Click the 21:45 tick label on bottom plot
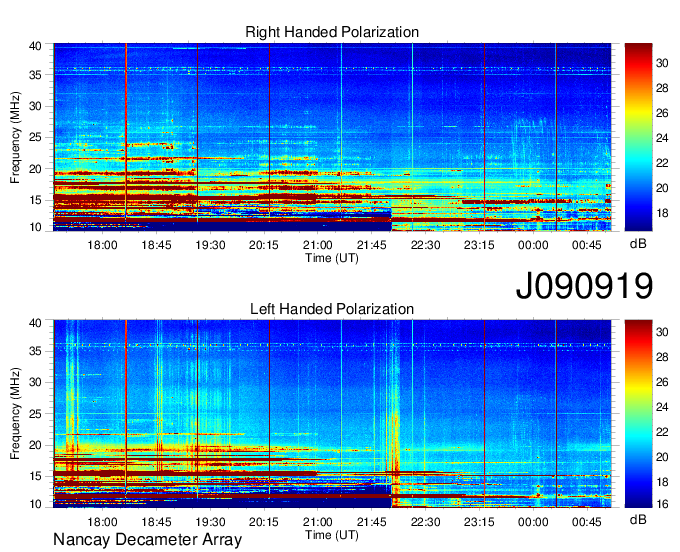680x552 pixels. pyautogui.click(x=372, y=522)
